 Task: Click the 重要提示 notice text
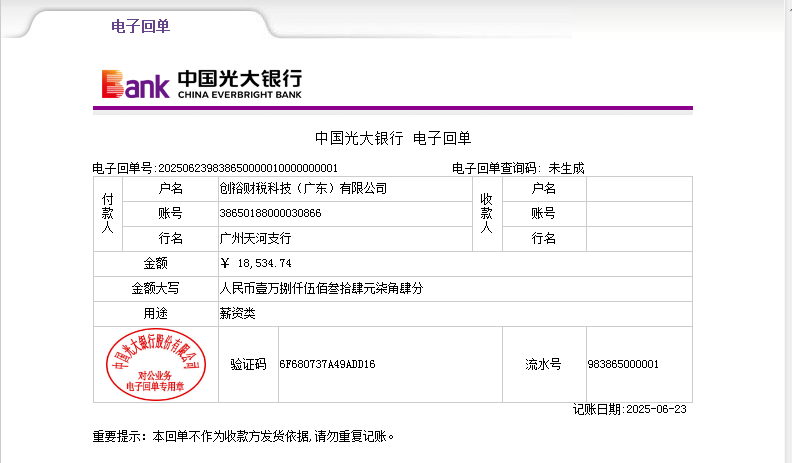click(243, 436)
